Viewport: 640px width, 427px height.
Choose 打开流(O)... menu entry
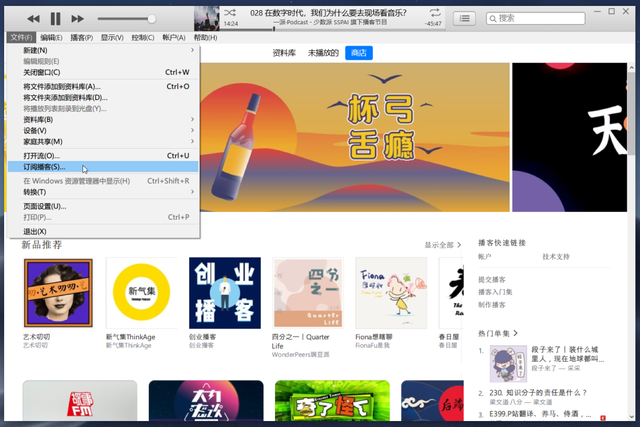[x=103, y=156]
